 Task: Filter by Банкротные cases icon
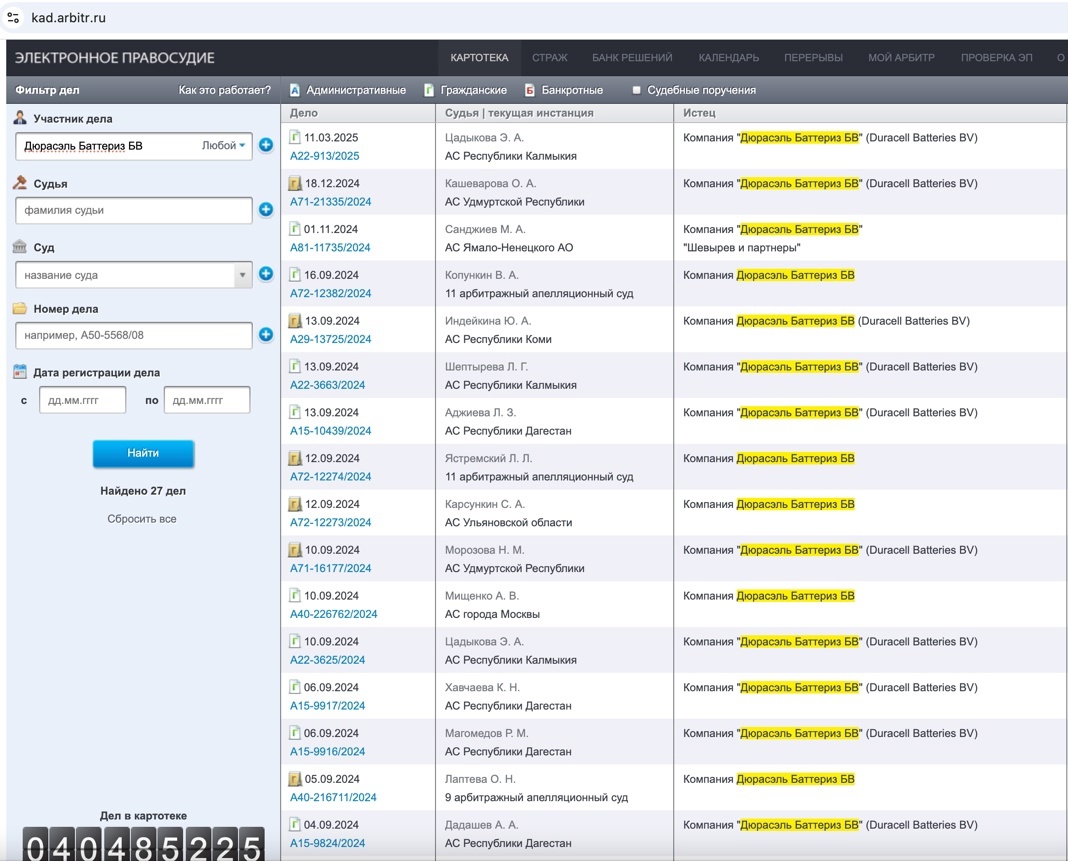(x=529, y=90)
